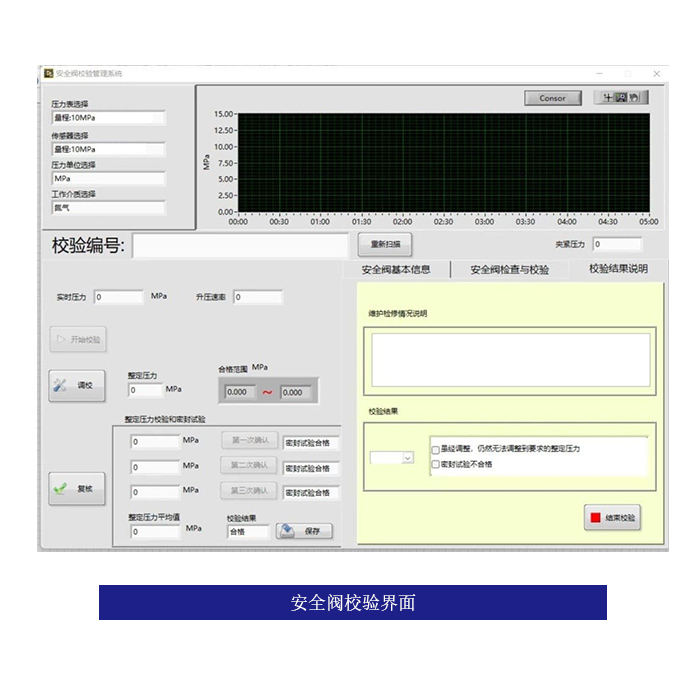This screenshot has height=700, width=700.
Task: Open the 校验结果 dropdown in the yellow panel
Action: point(392,458)
